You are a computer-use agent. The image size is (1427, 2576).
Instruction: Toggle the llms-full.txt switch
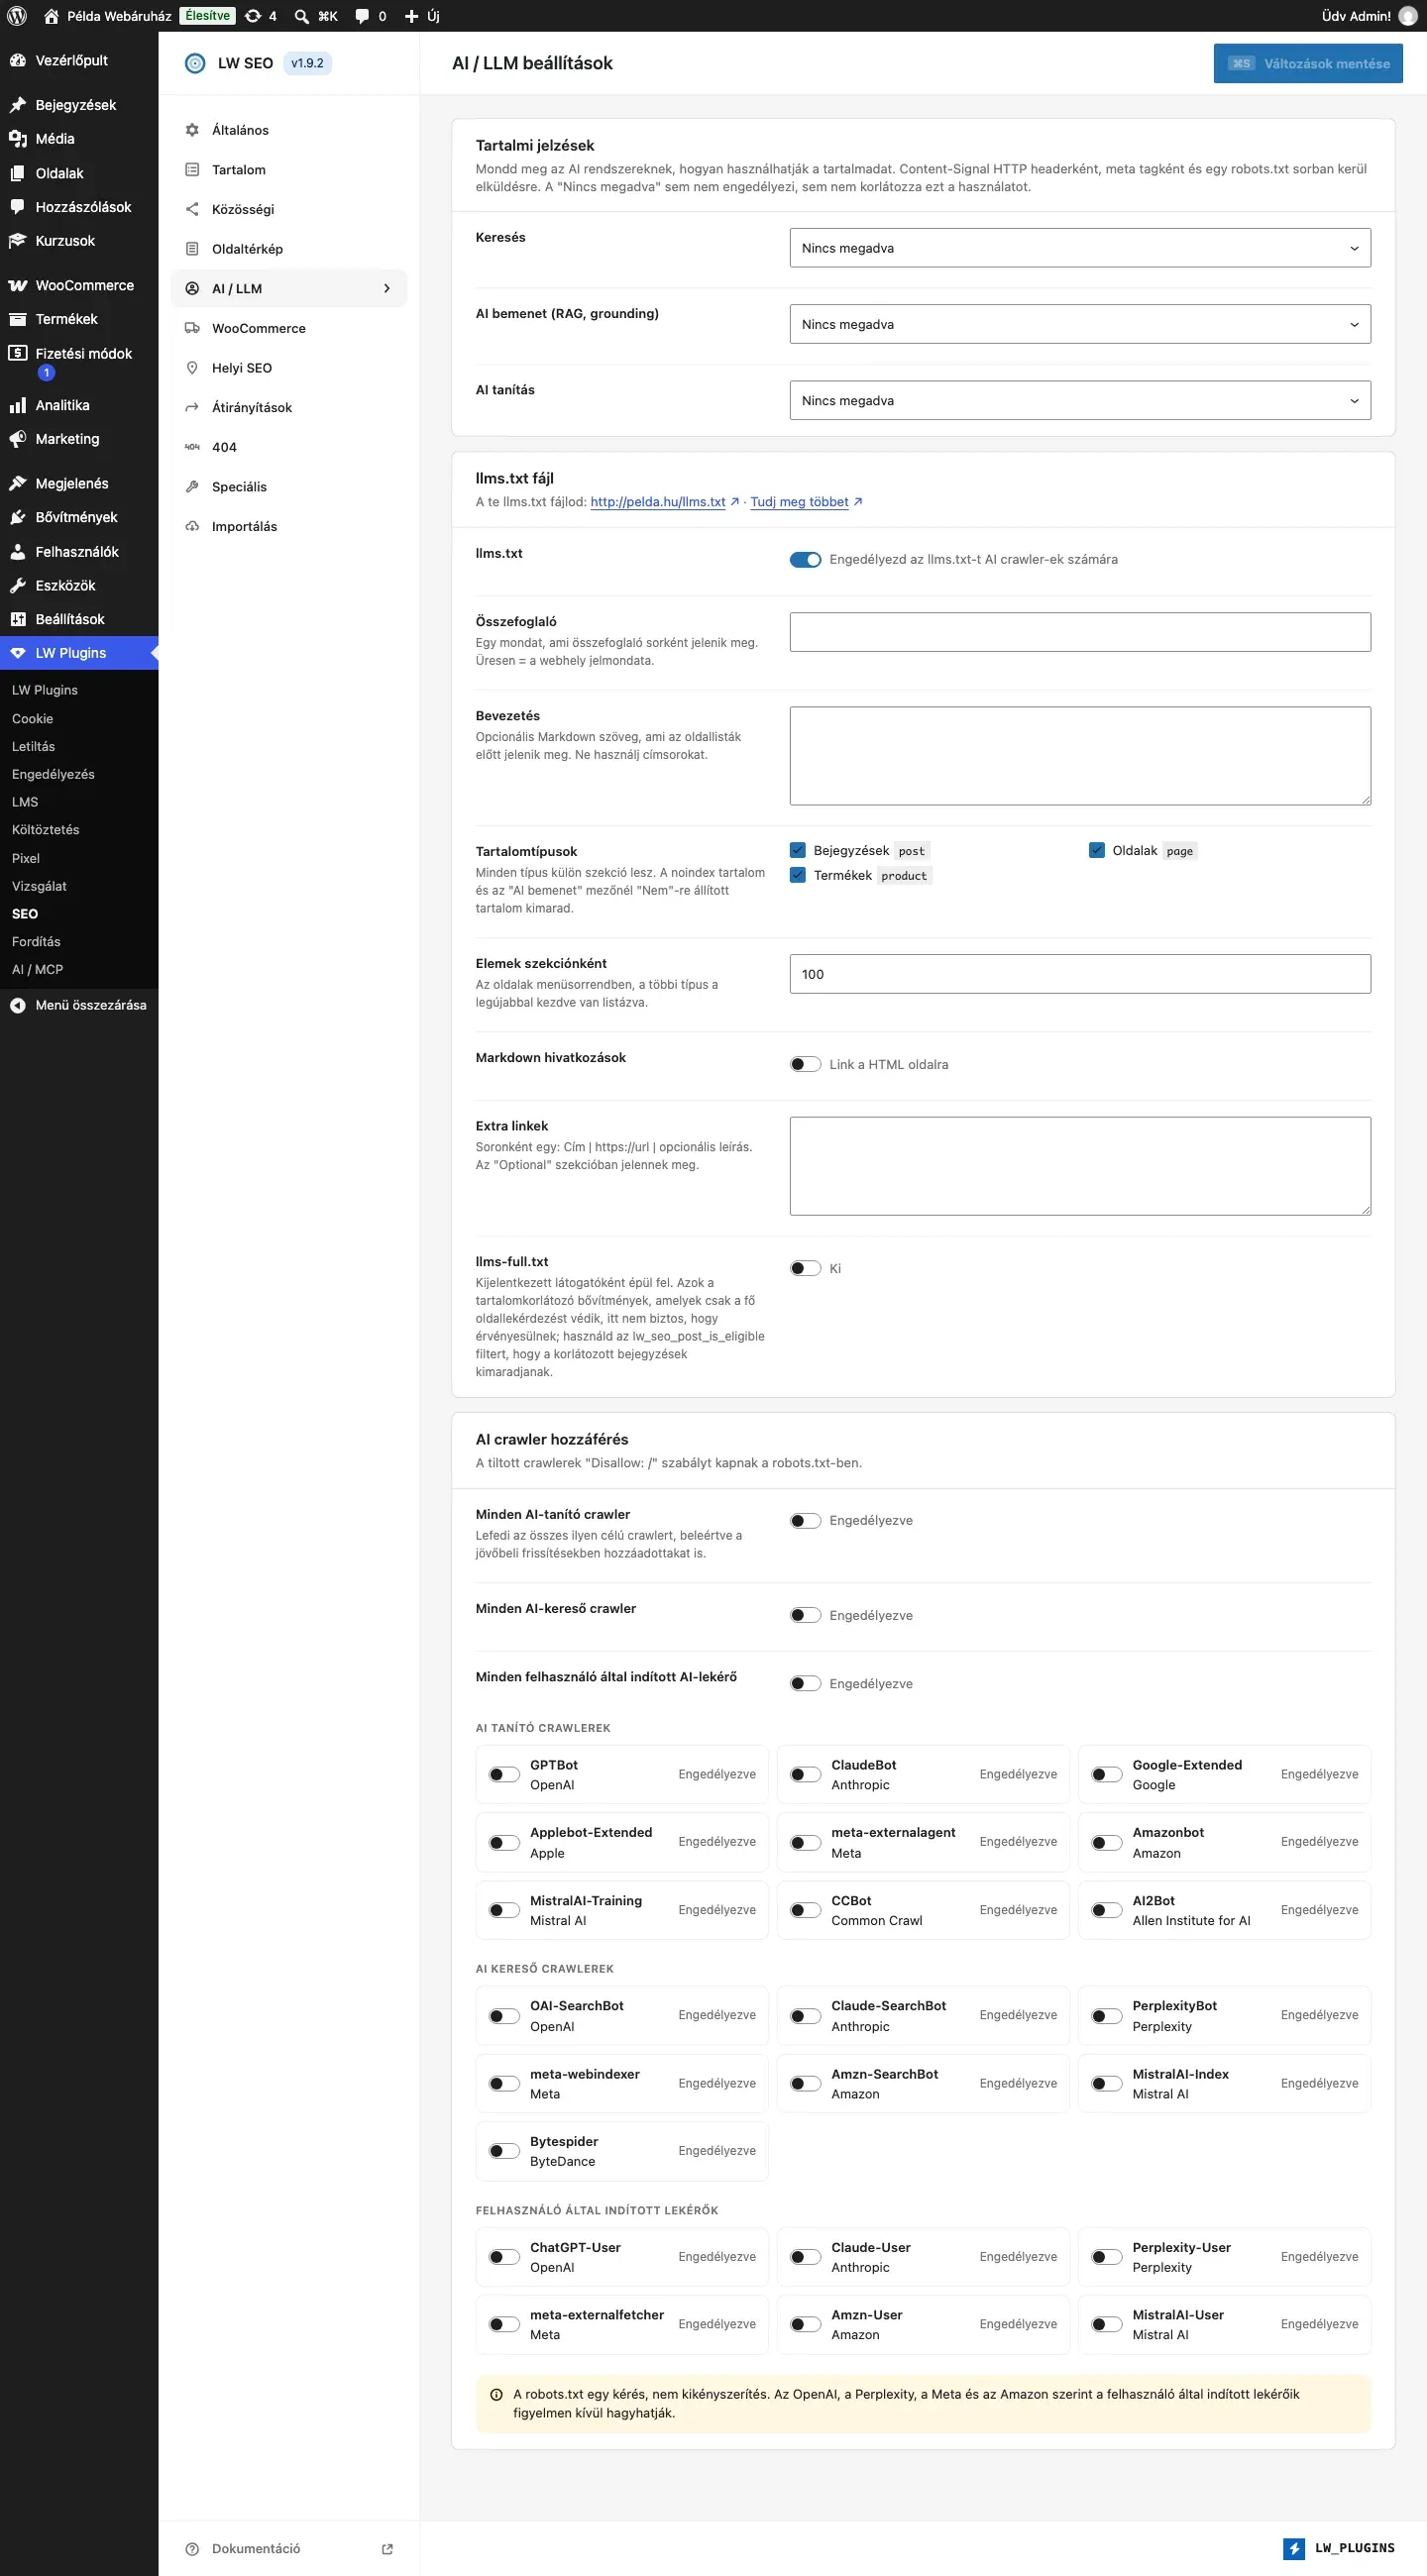pos(805,1269)
